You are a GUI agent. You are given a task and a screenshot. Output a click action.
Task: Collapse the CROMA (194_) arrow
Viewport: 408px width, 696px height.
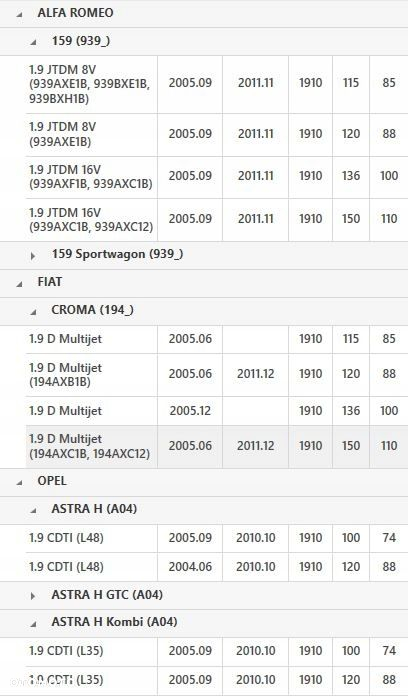(33, 312)
